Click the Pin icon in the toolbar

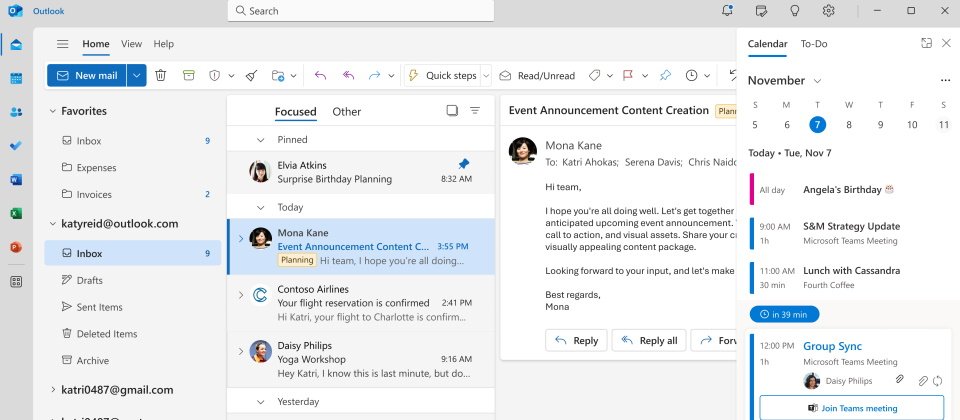point(665,75)
